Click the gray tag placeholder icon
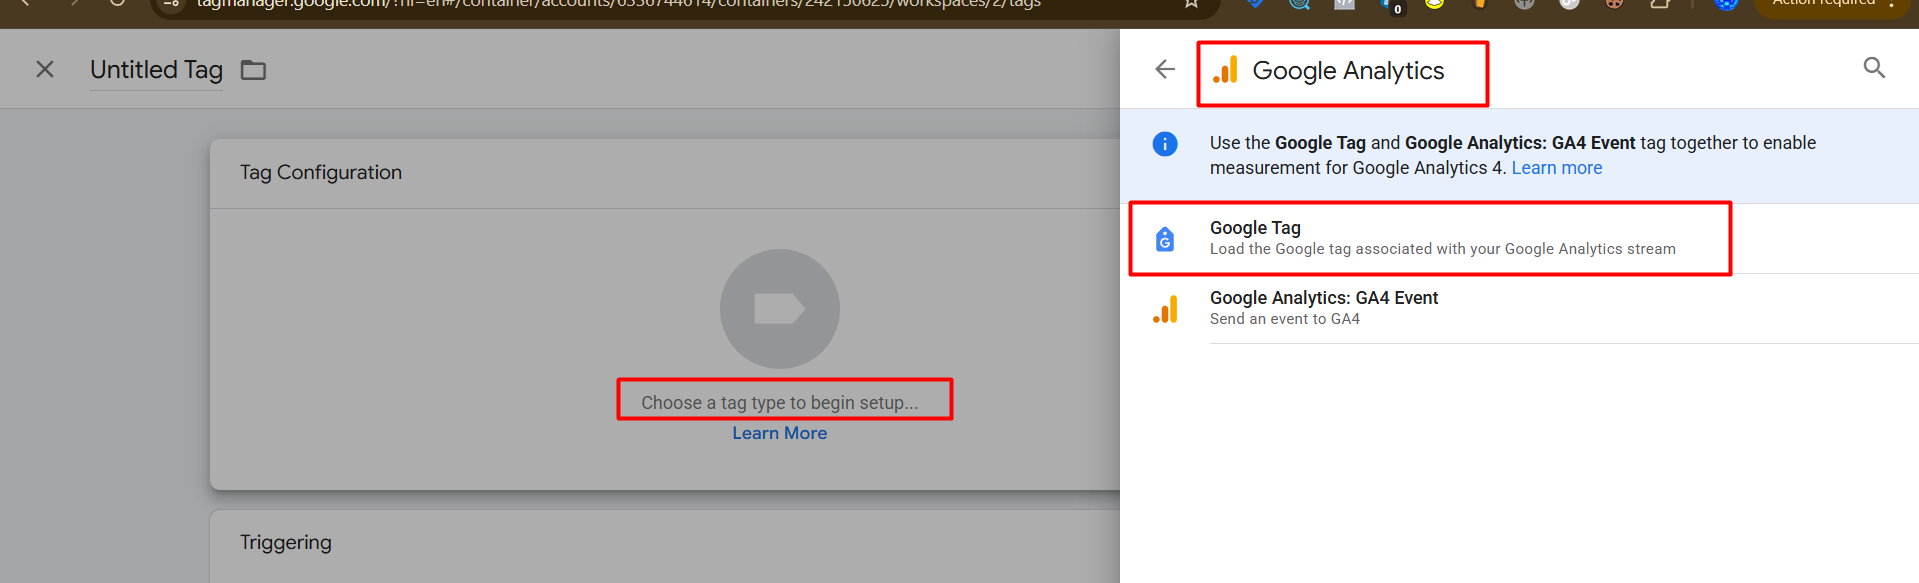The height and width of the screenshot is (583, 1919). coord(779,308)
